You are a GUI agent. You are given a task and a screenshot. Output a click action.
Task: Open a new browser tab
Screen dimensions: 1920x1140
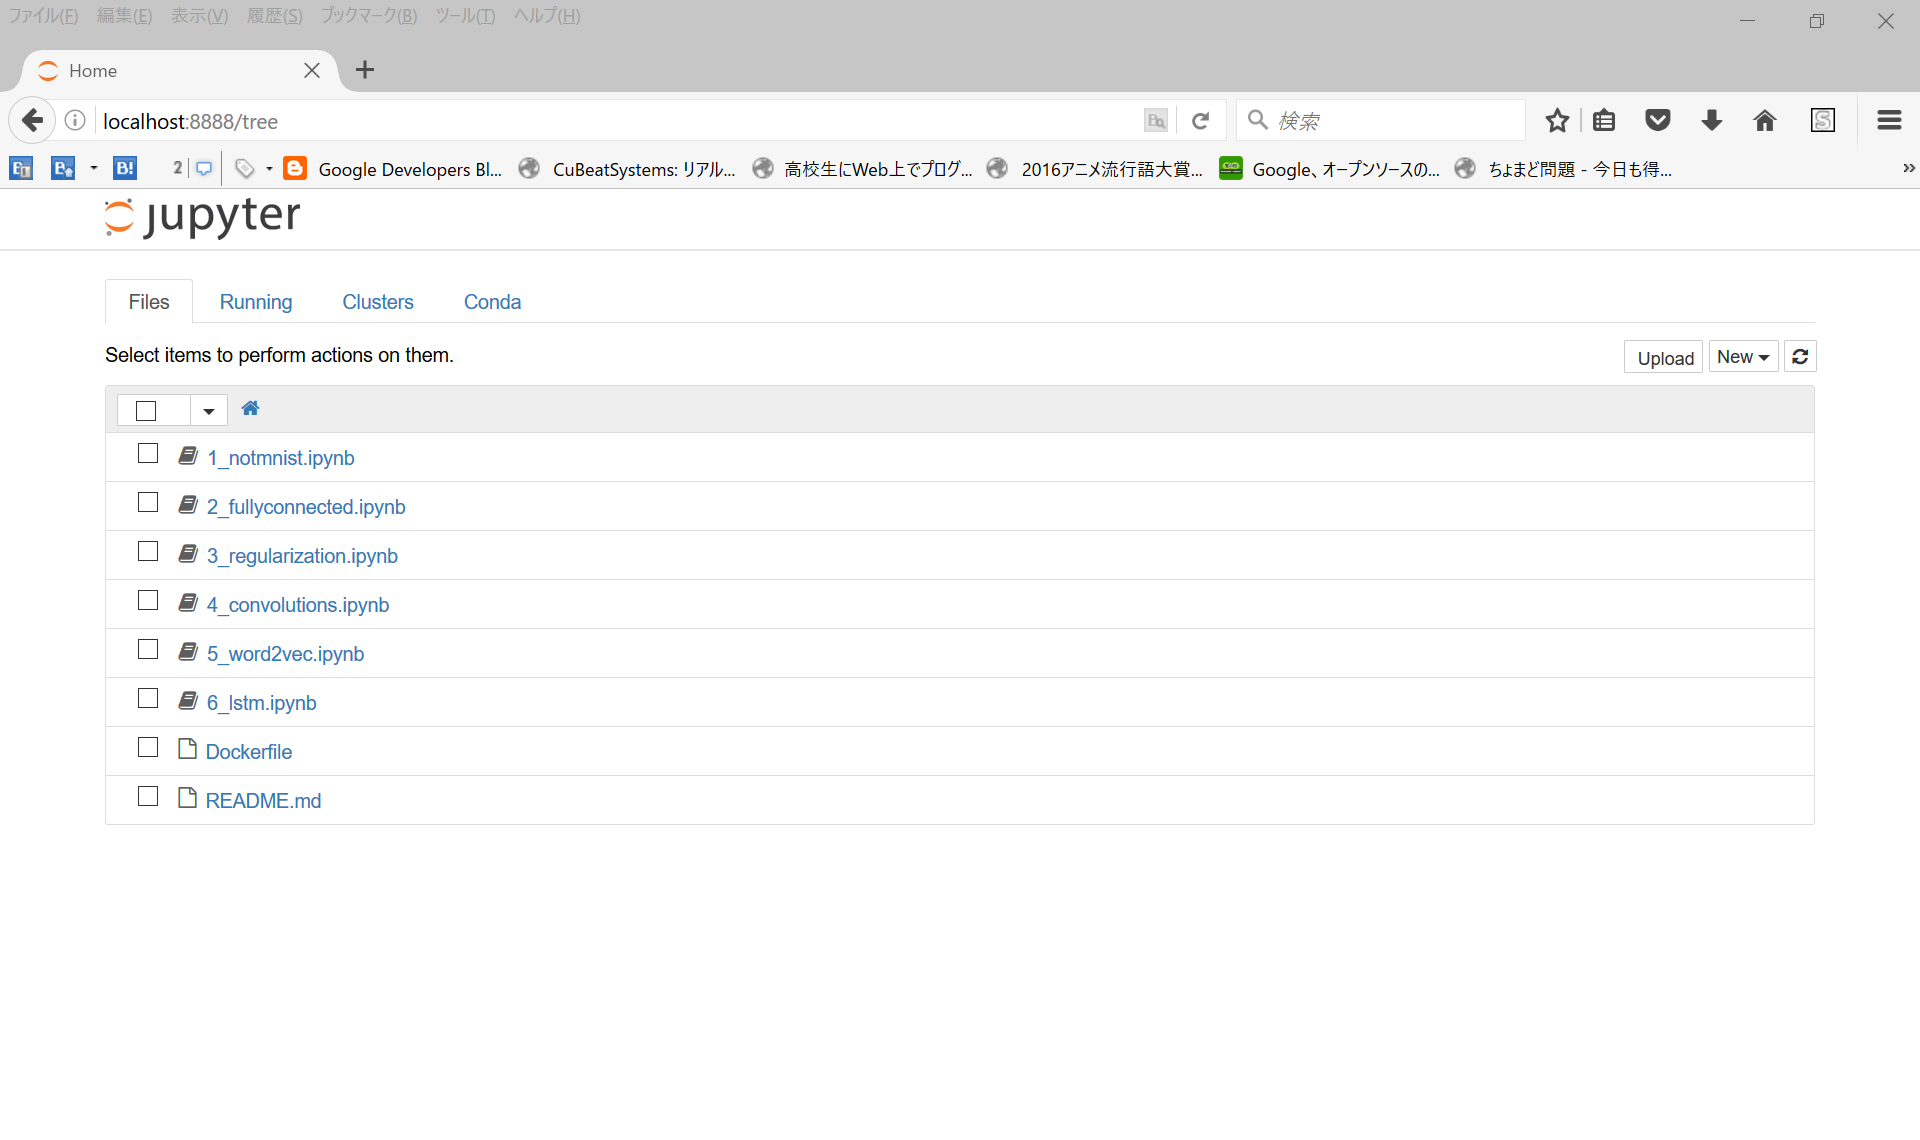[365, 70]
